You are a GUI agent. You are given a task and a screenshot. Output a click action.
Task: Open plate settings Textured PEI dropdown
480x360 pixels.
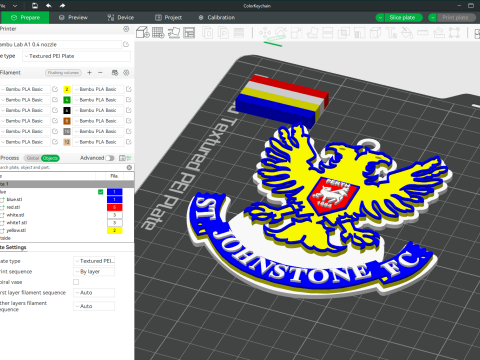click(x=94, y=261)
